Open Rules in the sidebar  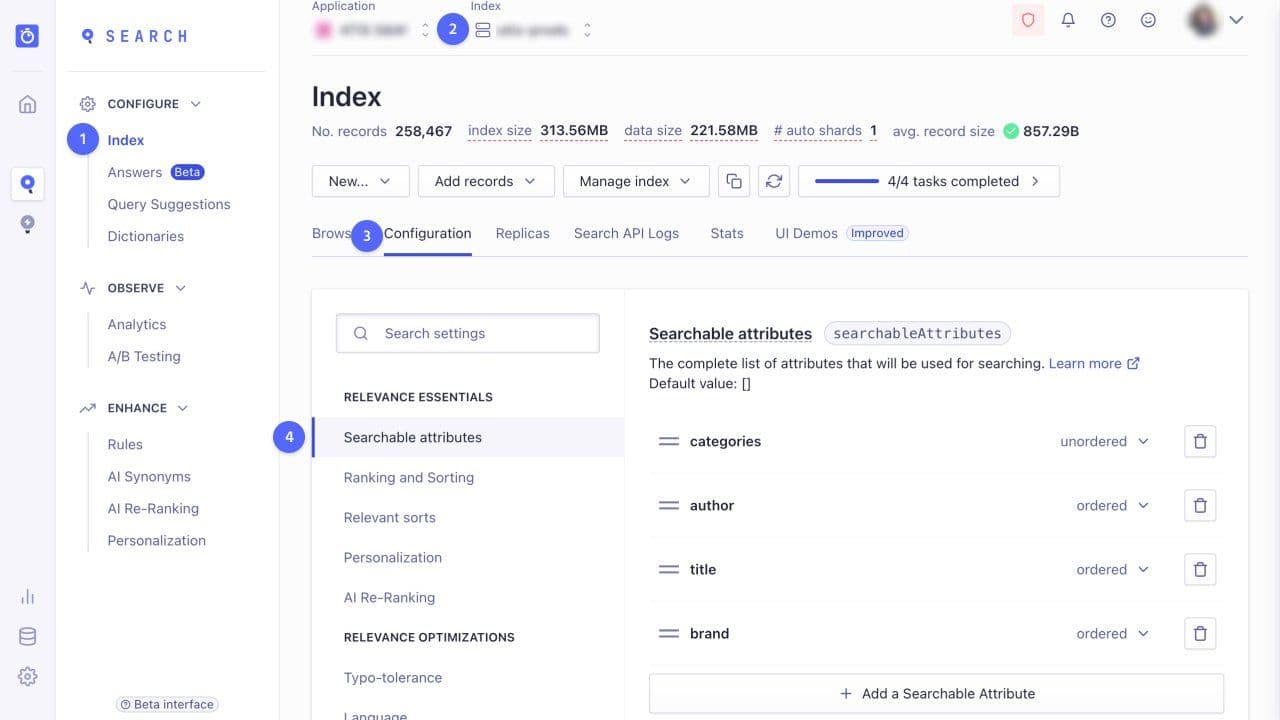point(125,444)
